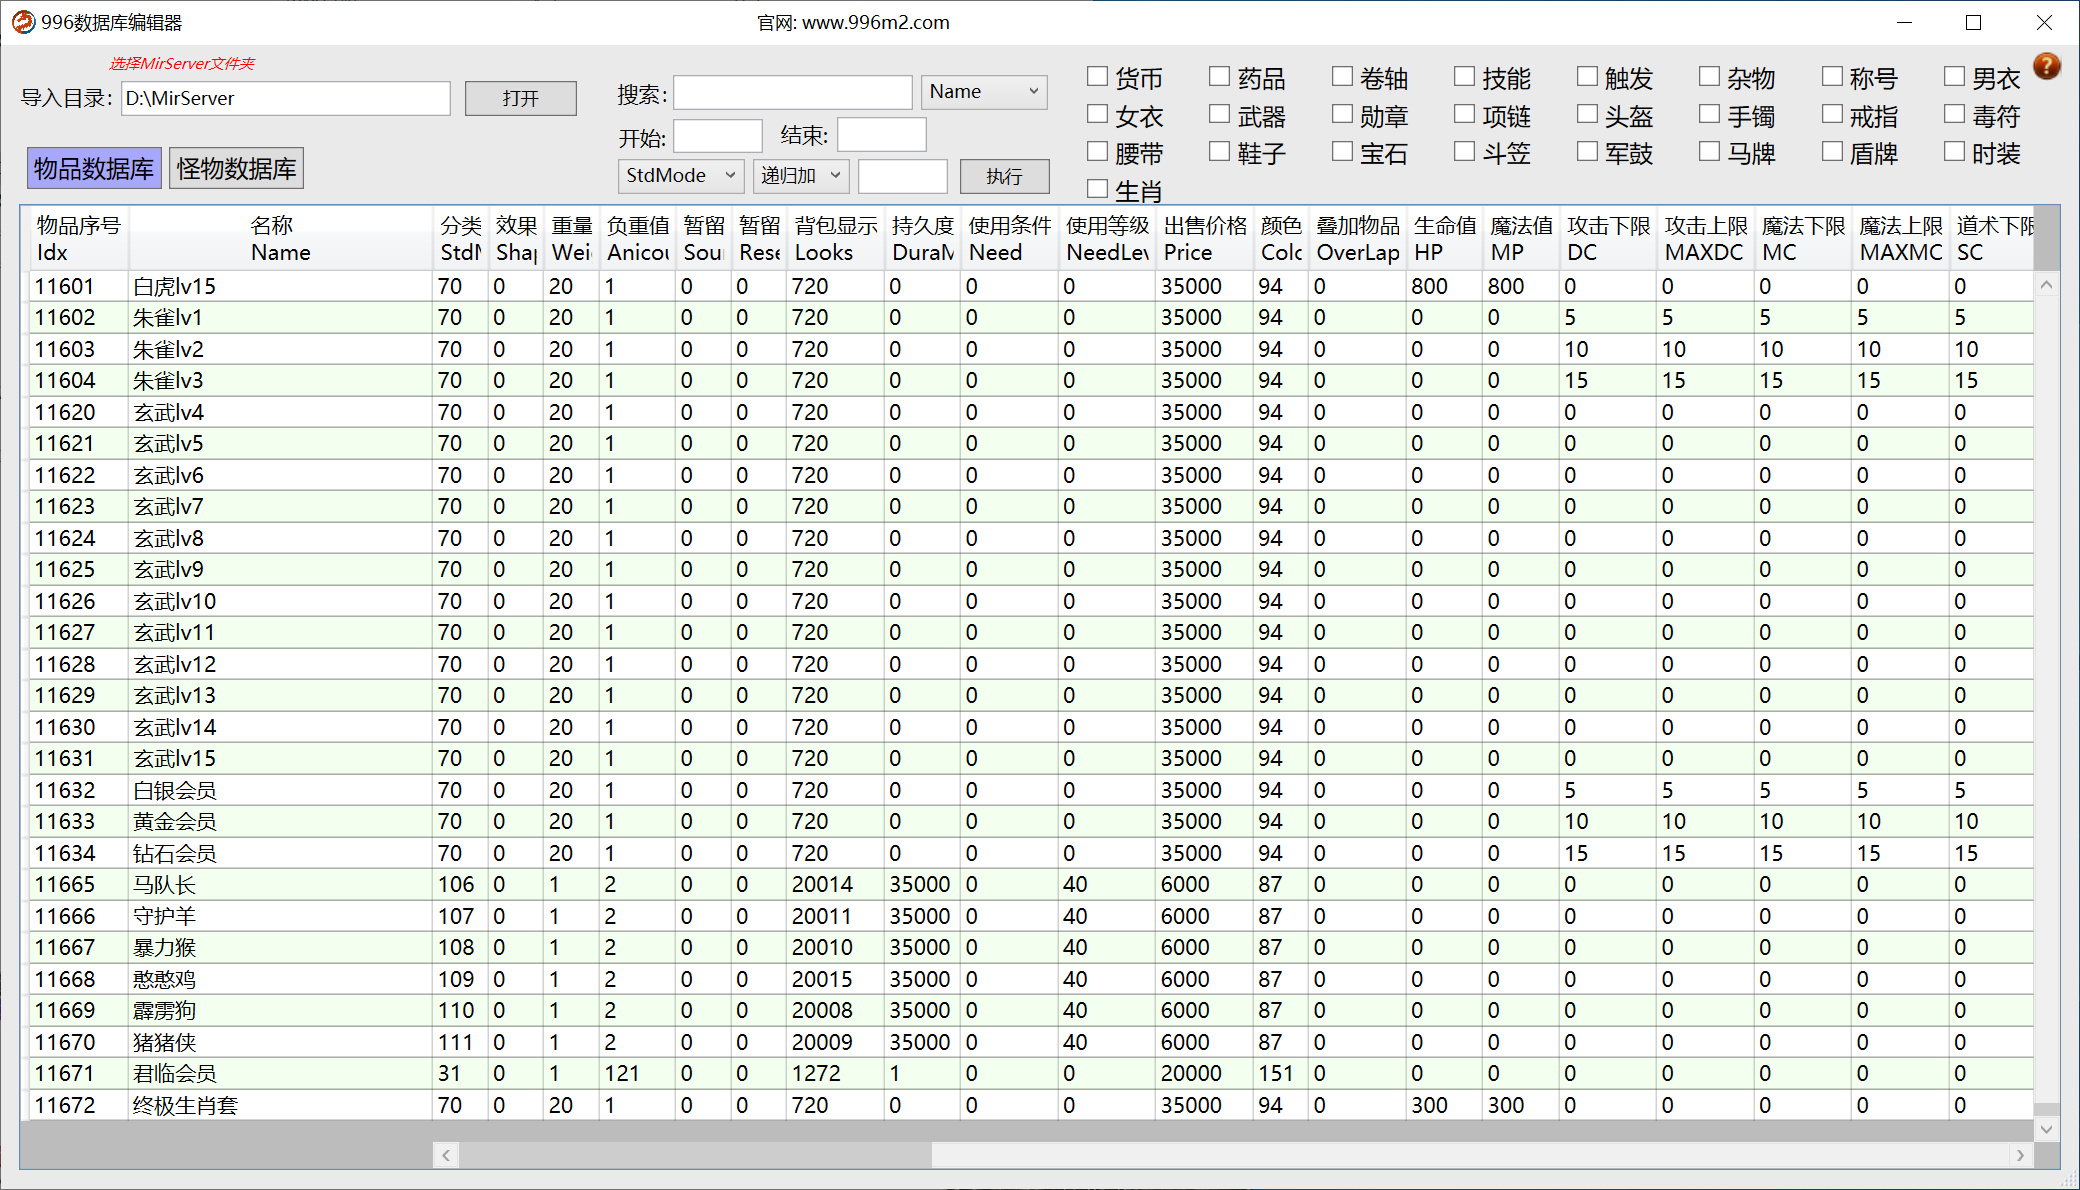Toggle the 宝石 checkbox

[x=1343, y=151]
